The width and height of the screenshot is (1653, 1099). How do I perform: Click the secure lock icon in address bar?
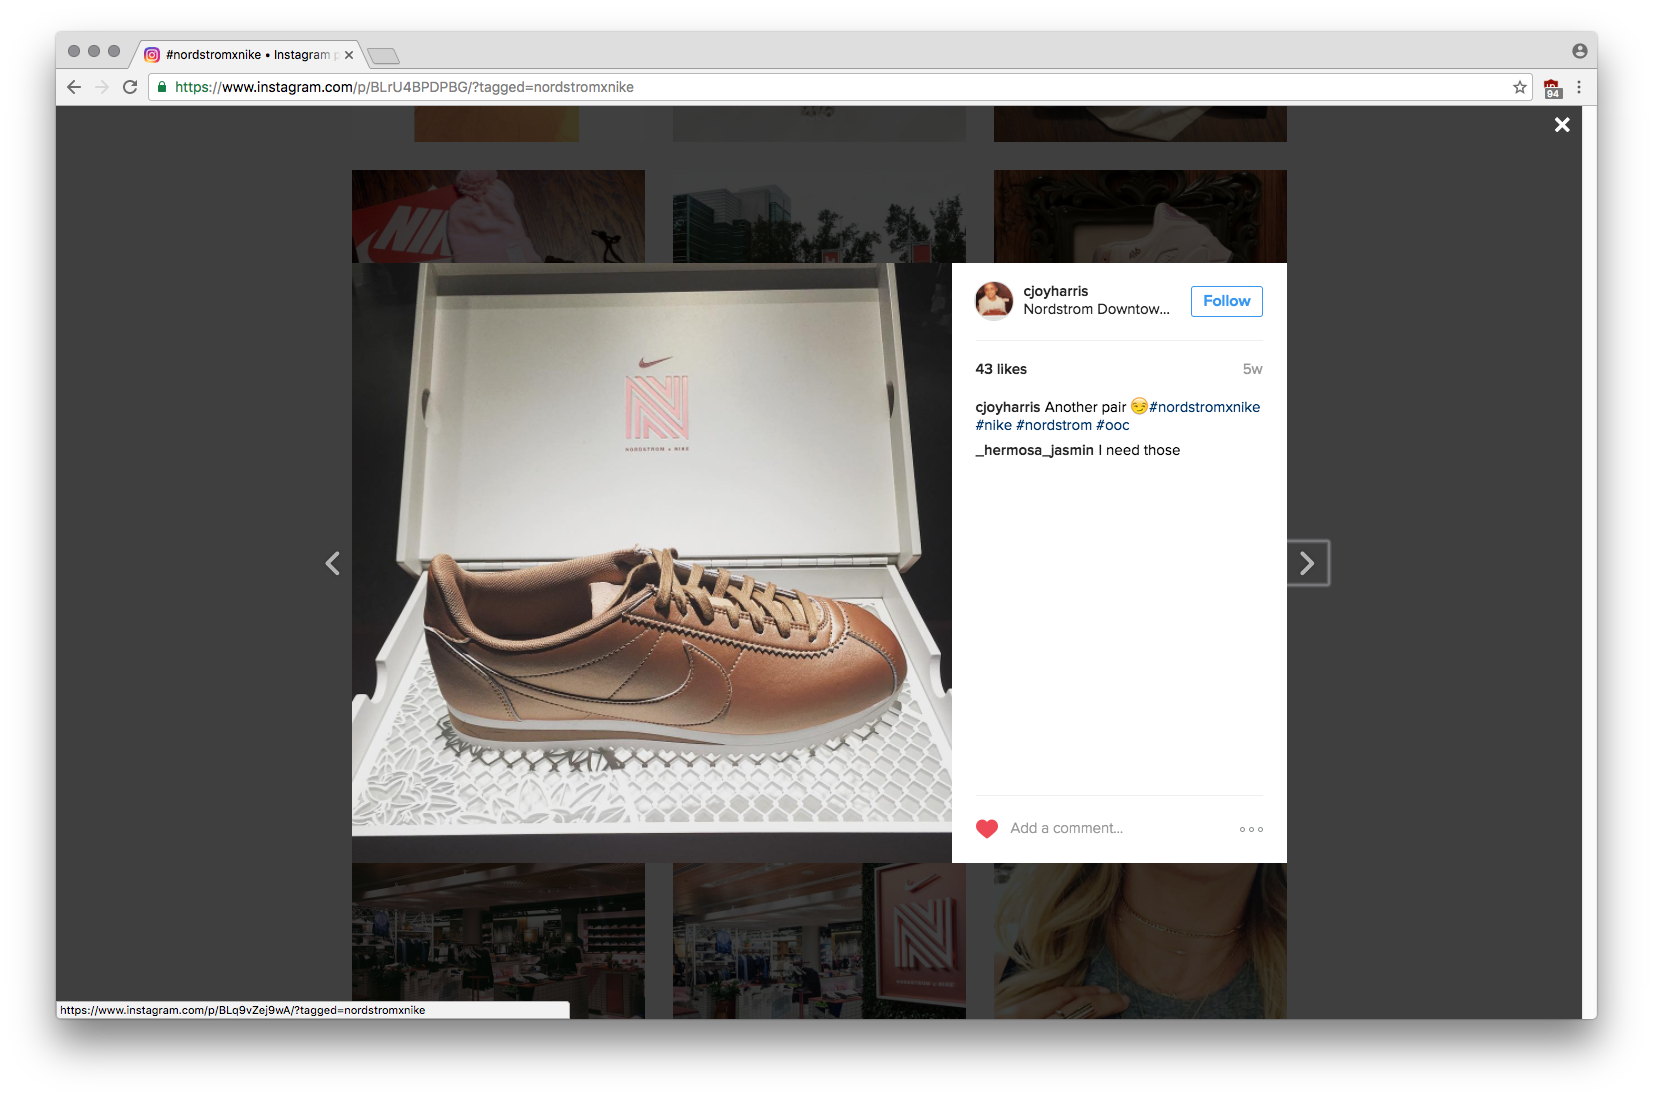[x=160, y=87]
